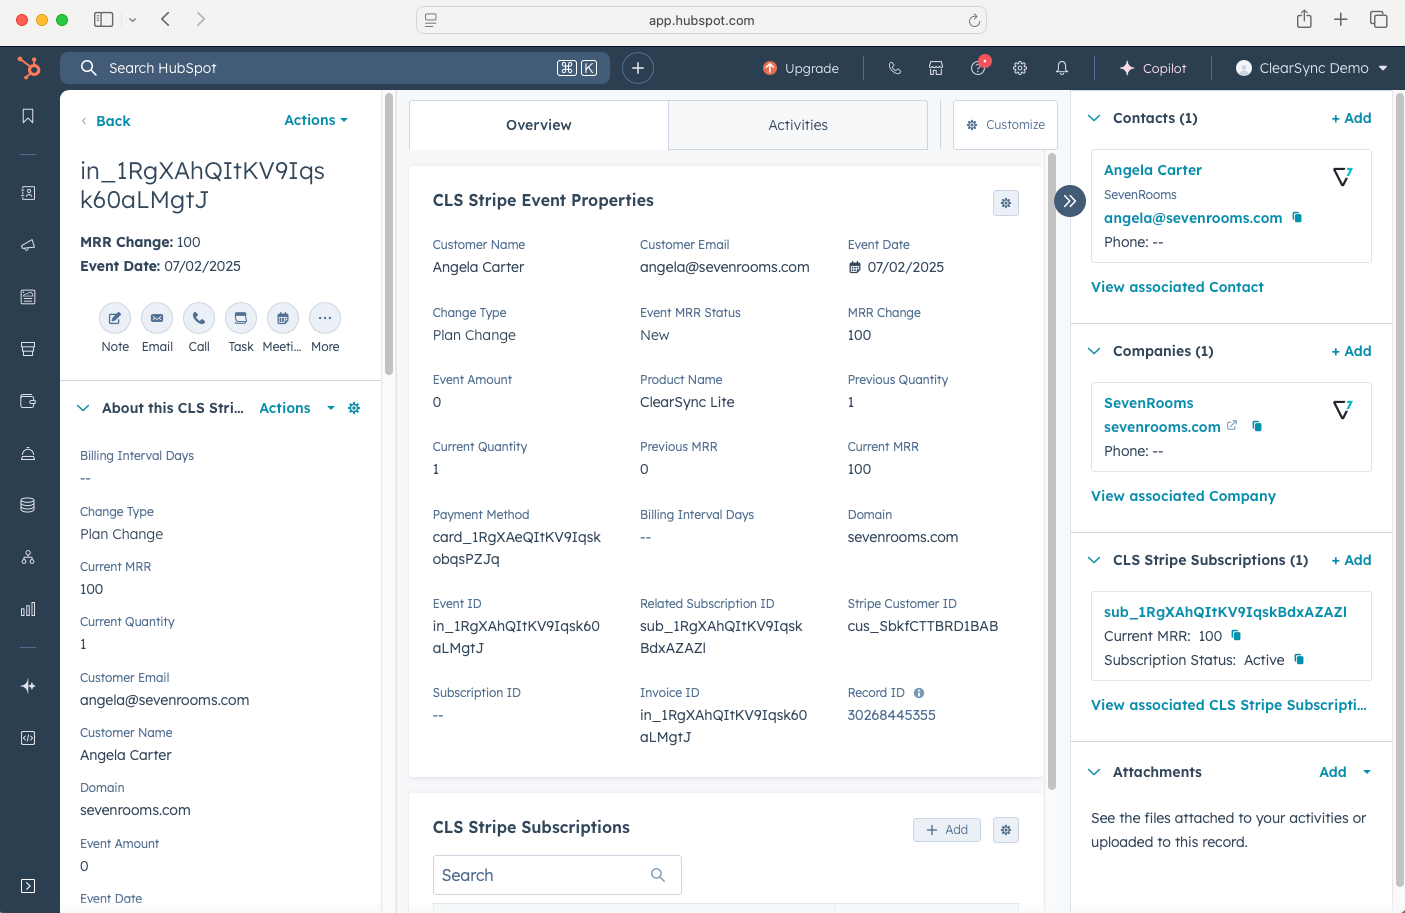Click the Event Date 07/02/2025 property field

click(x=906, y=267)
